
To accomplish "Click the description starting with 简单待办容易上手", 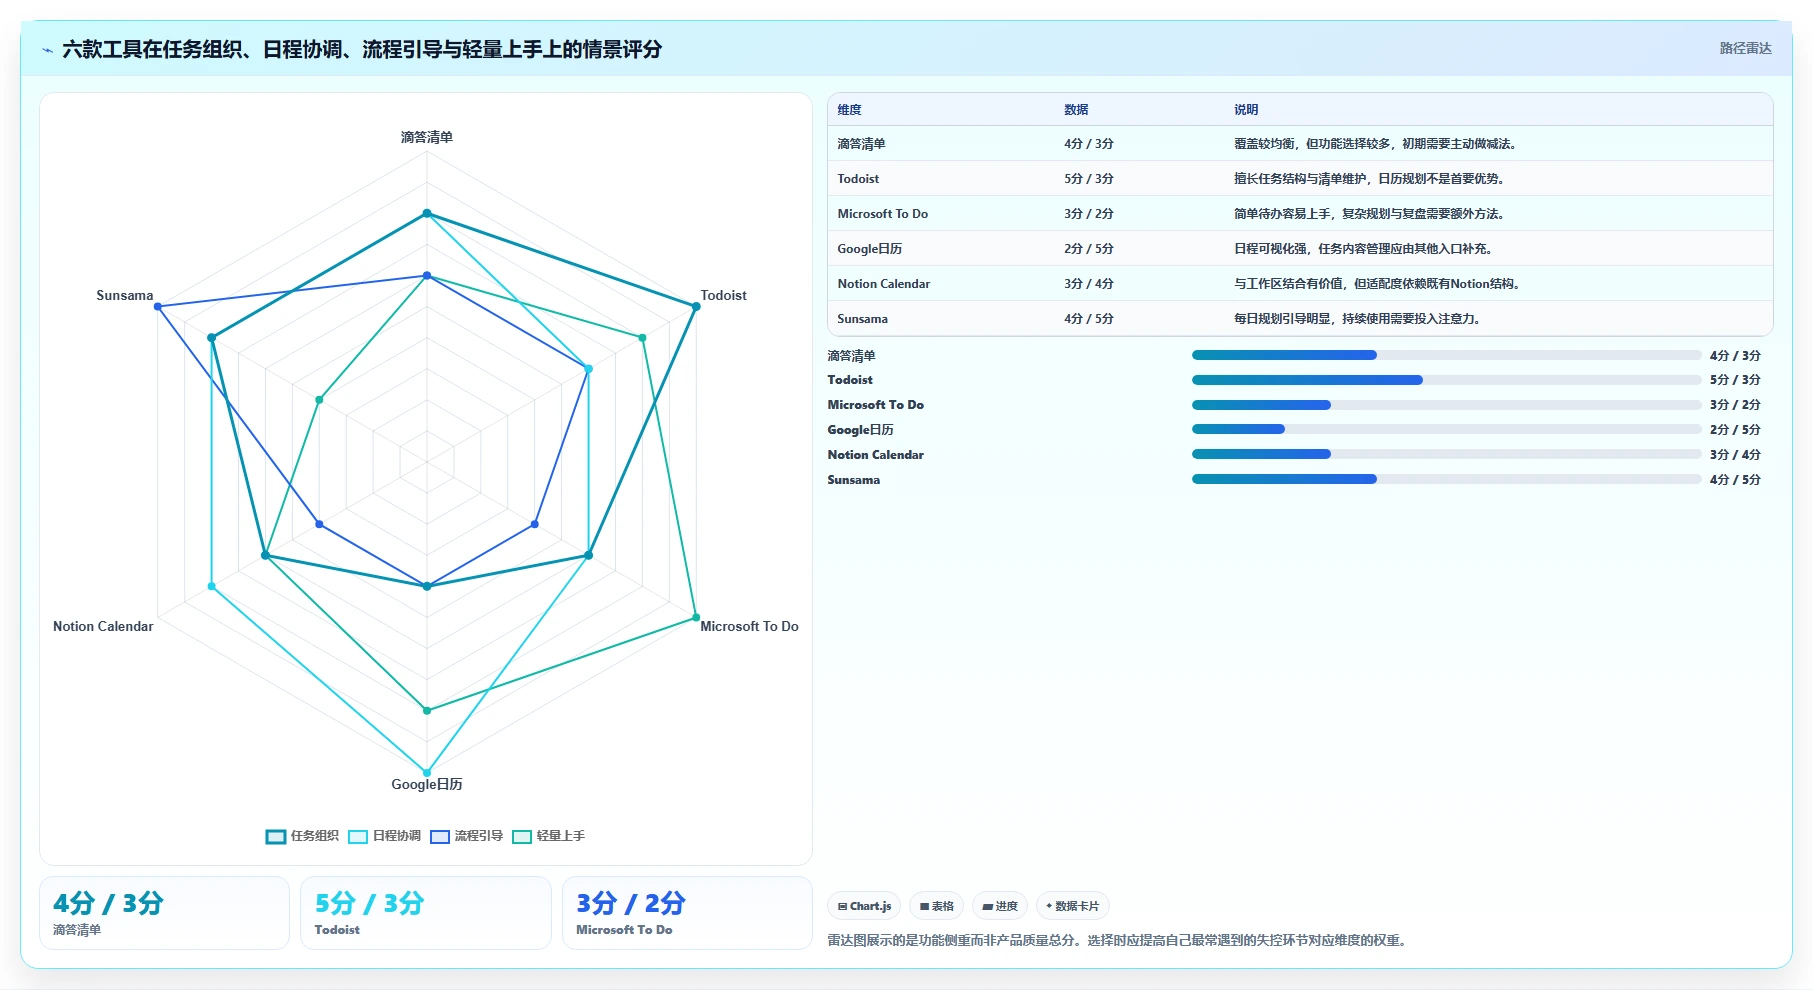I will click(x=1371, y=214).
